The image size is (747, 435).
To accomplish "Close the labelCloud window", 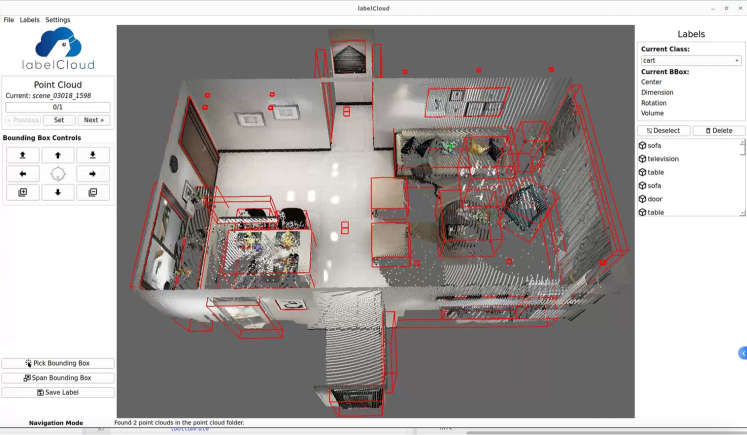I will [x=739, y=8].
